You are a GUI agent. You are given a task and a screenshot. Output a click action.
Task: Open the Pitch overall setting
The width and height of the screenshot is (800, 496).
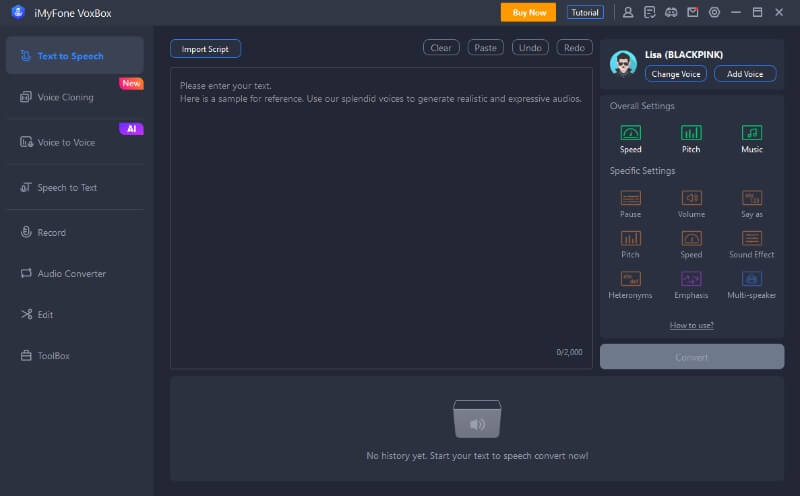(691, 138)
